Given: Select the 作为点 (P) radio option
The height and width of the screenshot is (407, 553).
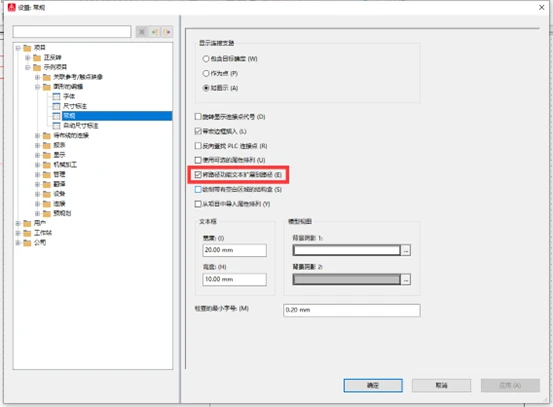Looking at the screenshot, I should coord(206,73).
